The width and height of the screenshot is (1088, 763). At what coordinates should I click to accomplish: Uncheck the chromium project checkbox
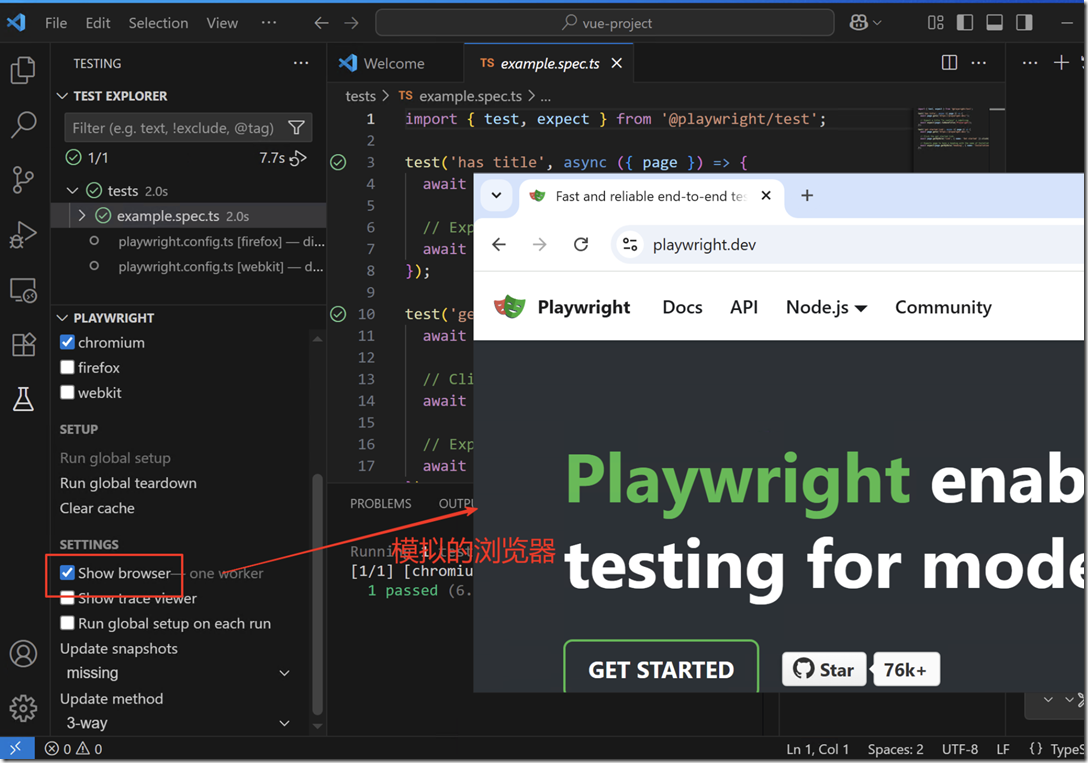click(67, 342)
